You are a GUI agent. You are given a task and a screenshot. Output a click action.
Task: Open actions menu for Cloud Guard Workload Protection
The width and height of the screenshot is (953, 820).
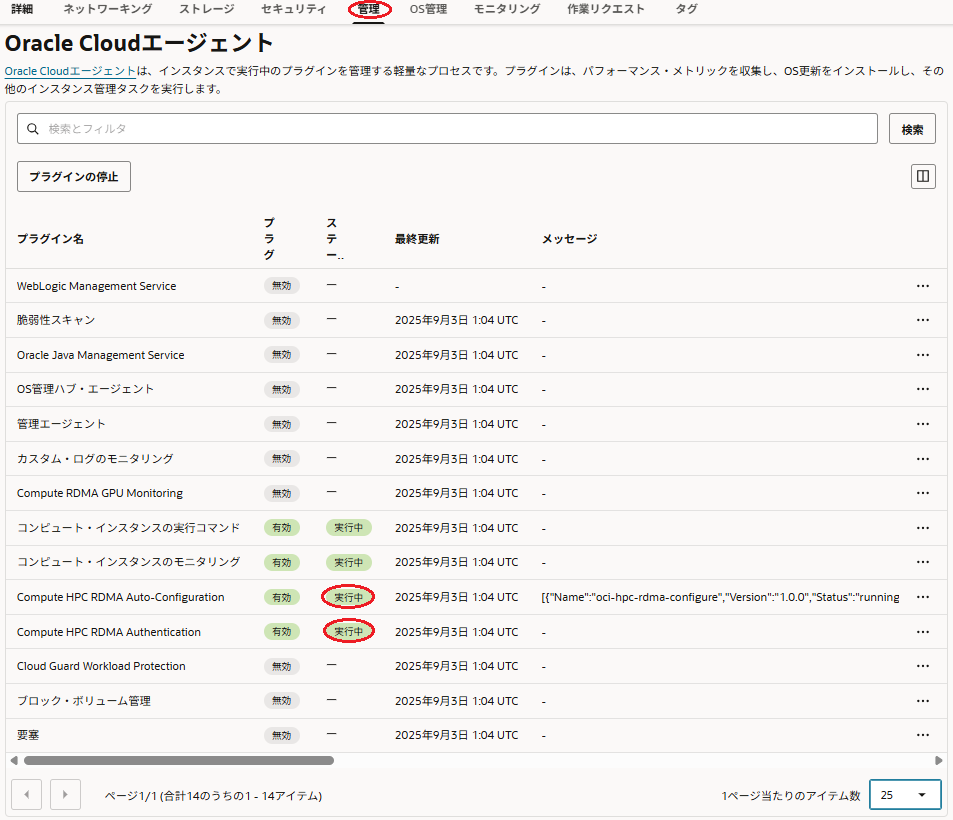[922, 666]
